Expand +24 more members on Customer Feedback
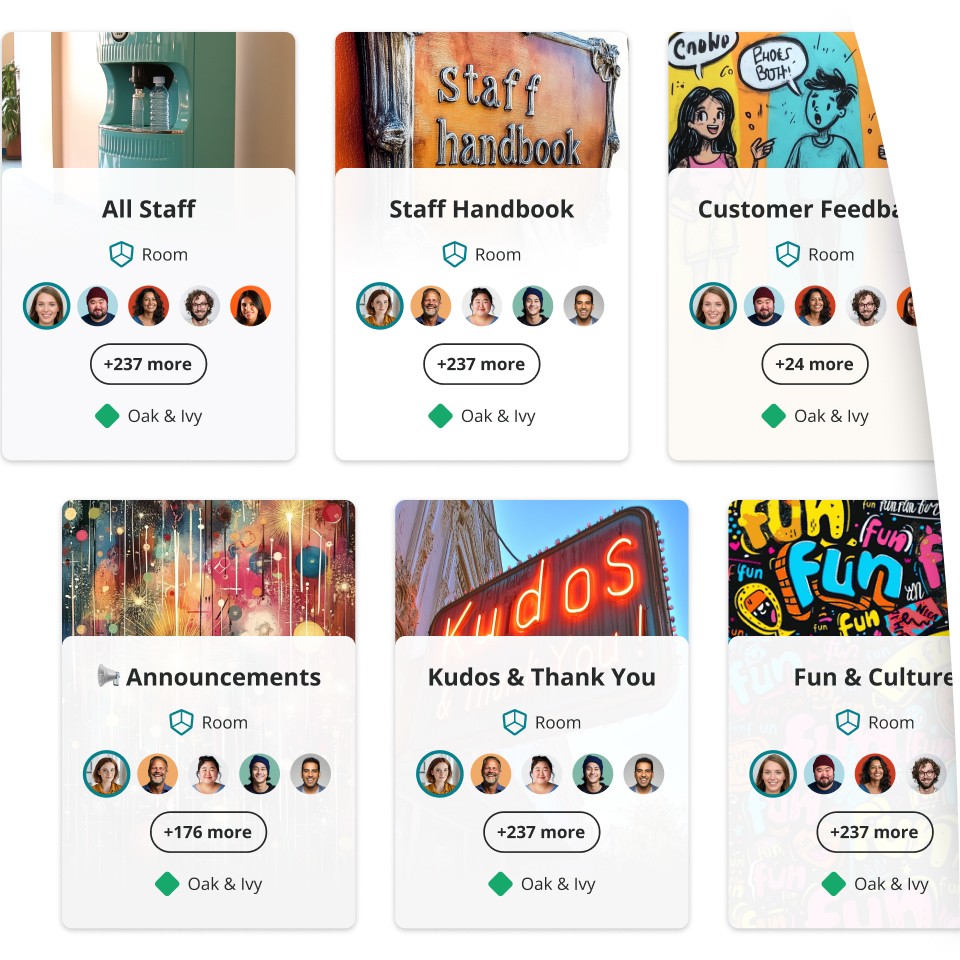 coord(814,364)
